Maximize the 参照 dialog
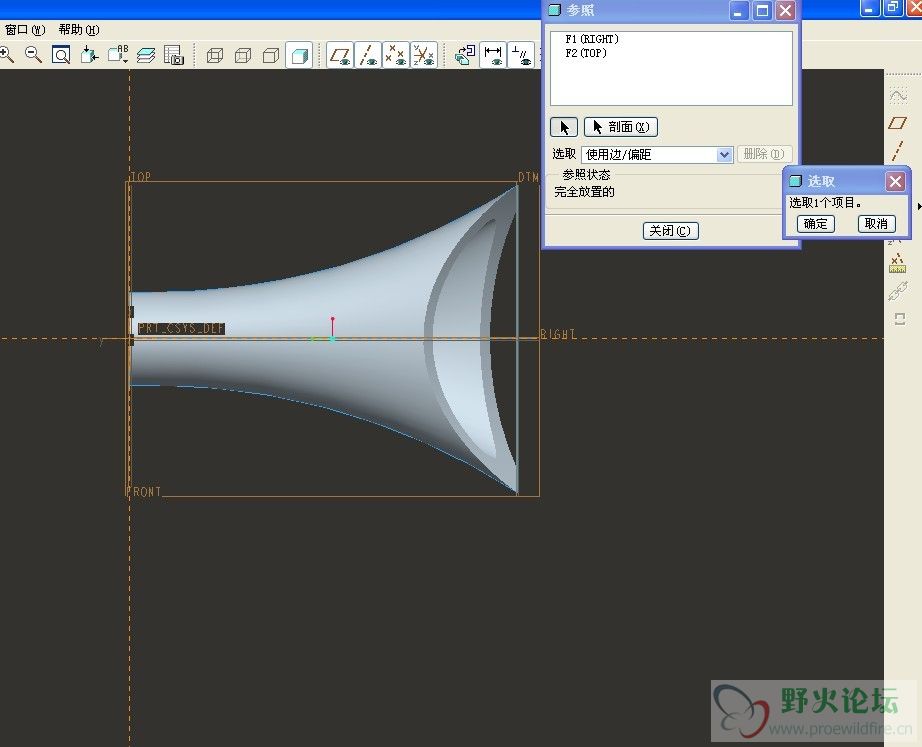 (x=763, y=11)
